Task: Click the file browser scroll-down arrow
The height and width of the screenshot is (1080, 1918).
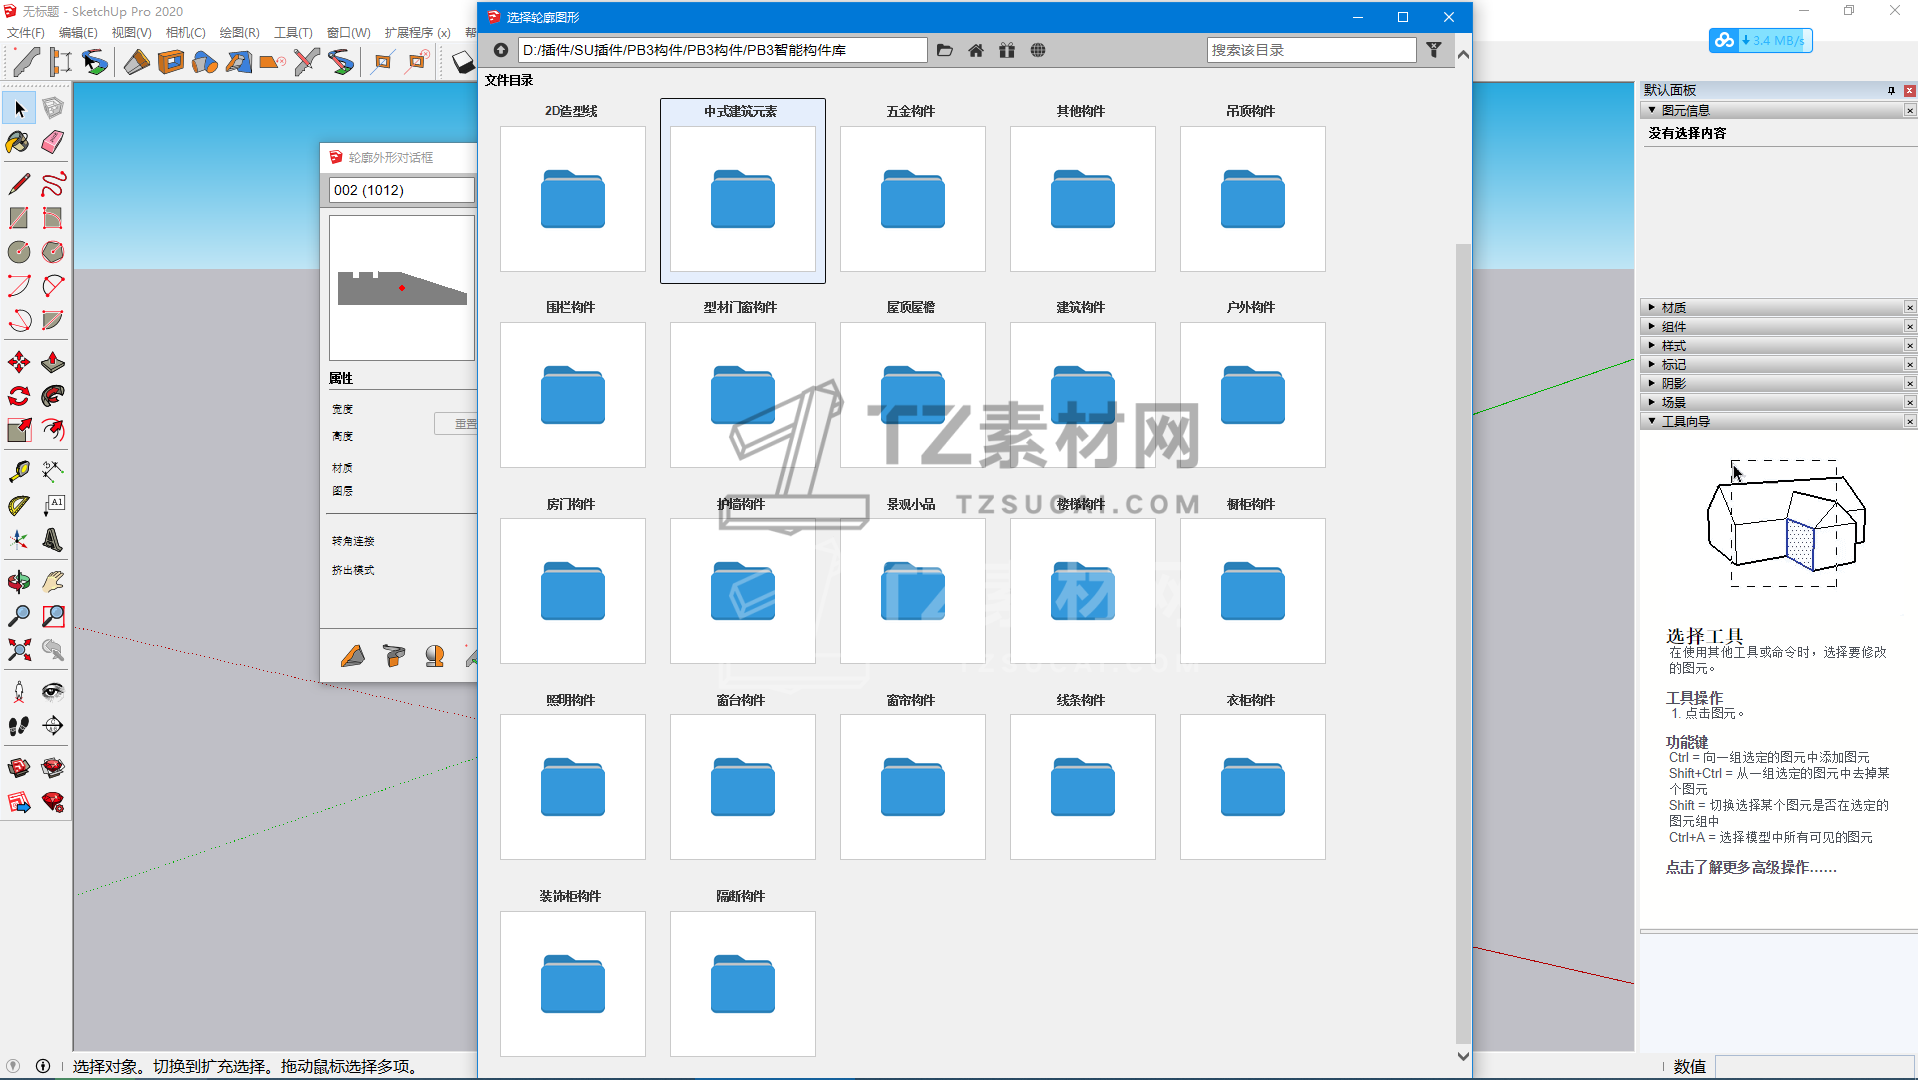Action: pos(1463,1056)
